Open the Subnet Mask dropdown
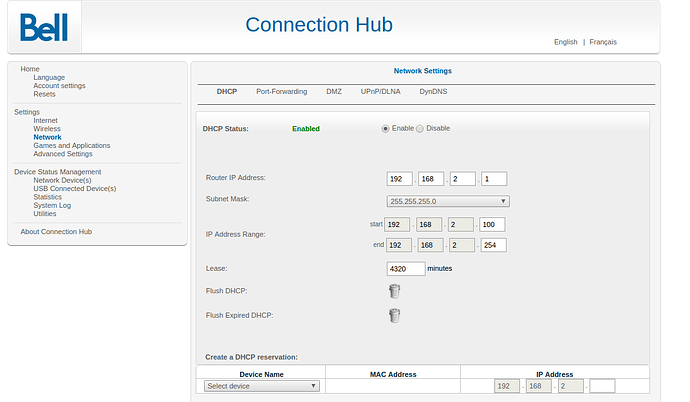This screenshot has width=690, height=402. pyautogui.click(x=448, y=201)
